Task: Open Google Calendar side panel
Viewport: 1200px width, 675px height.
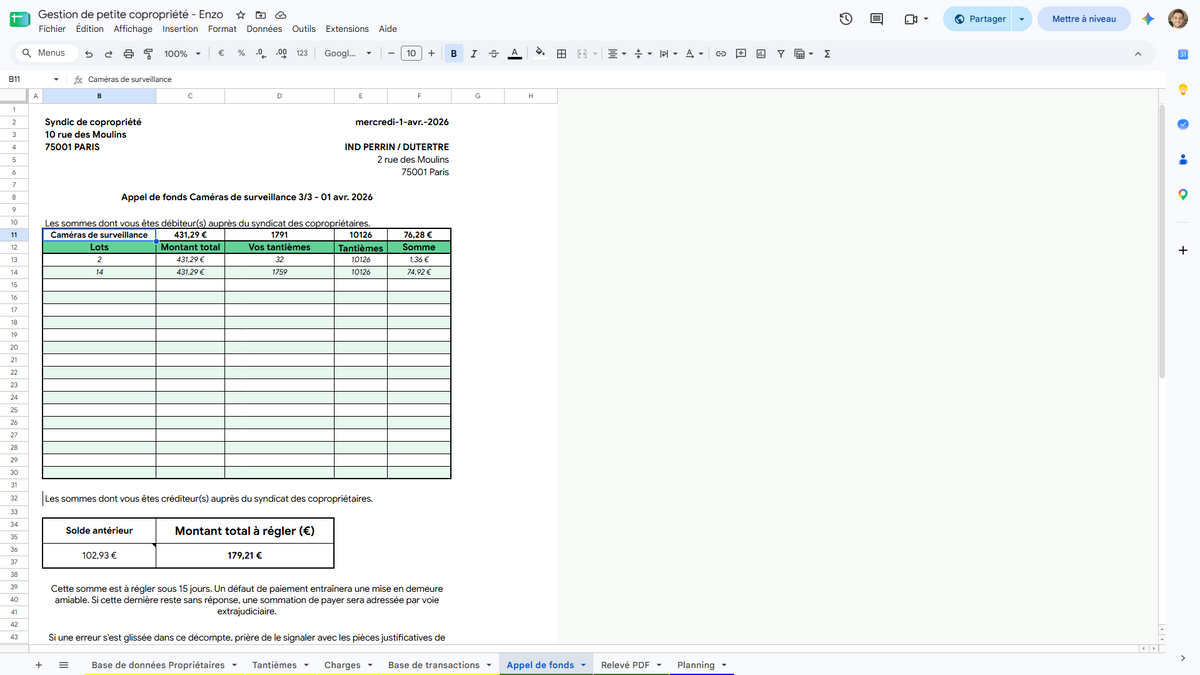Action: (1182, 54)
